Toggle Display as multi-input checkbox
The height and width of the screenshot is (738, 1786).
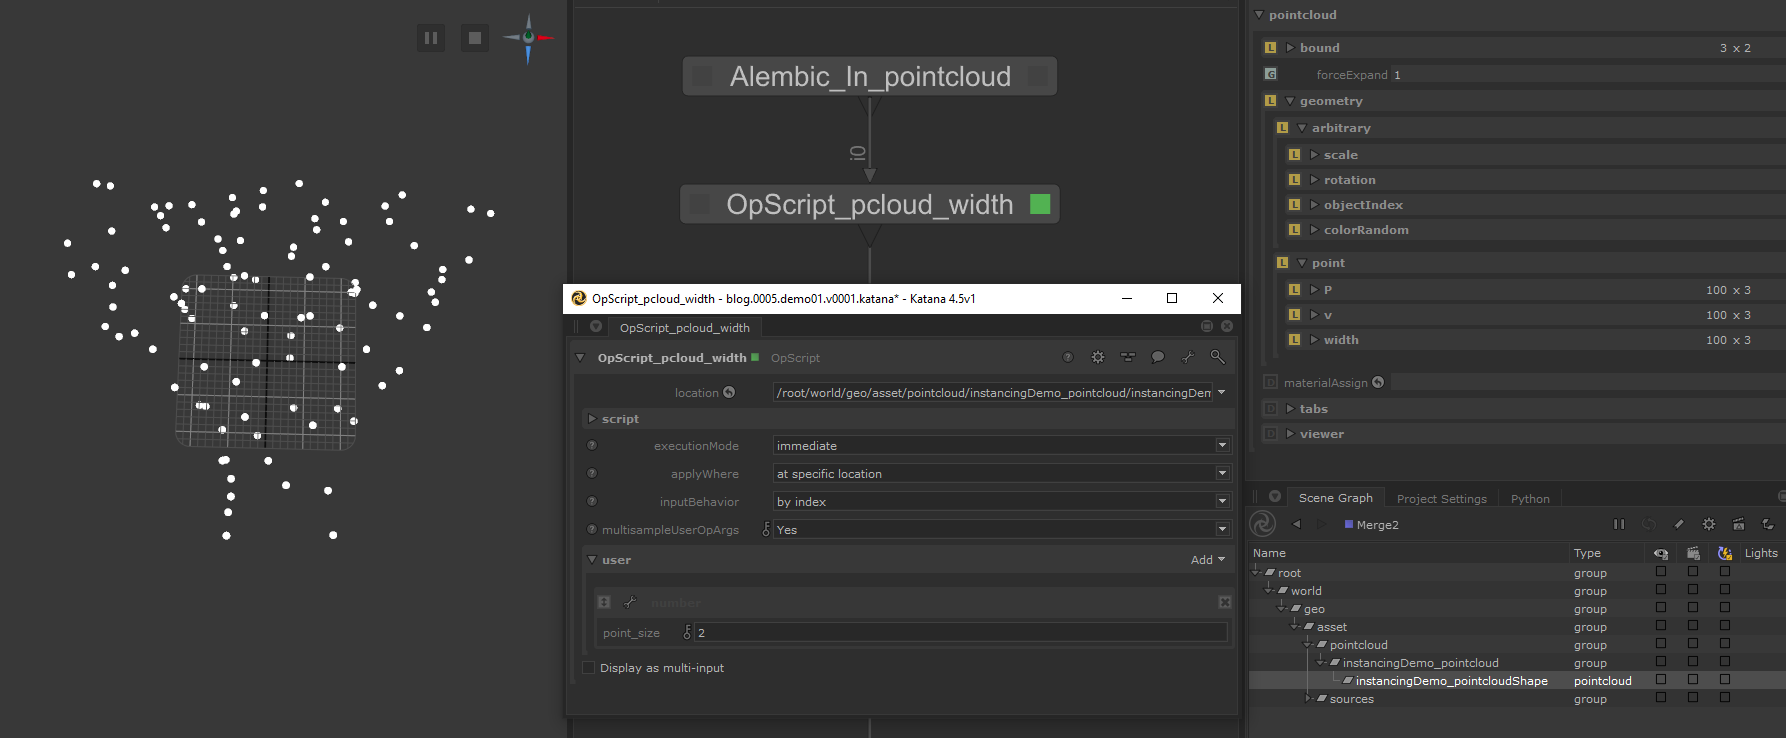click(588, 667)
